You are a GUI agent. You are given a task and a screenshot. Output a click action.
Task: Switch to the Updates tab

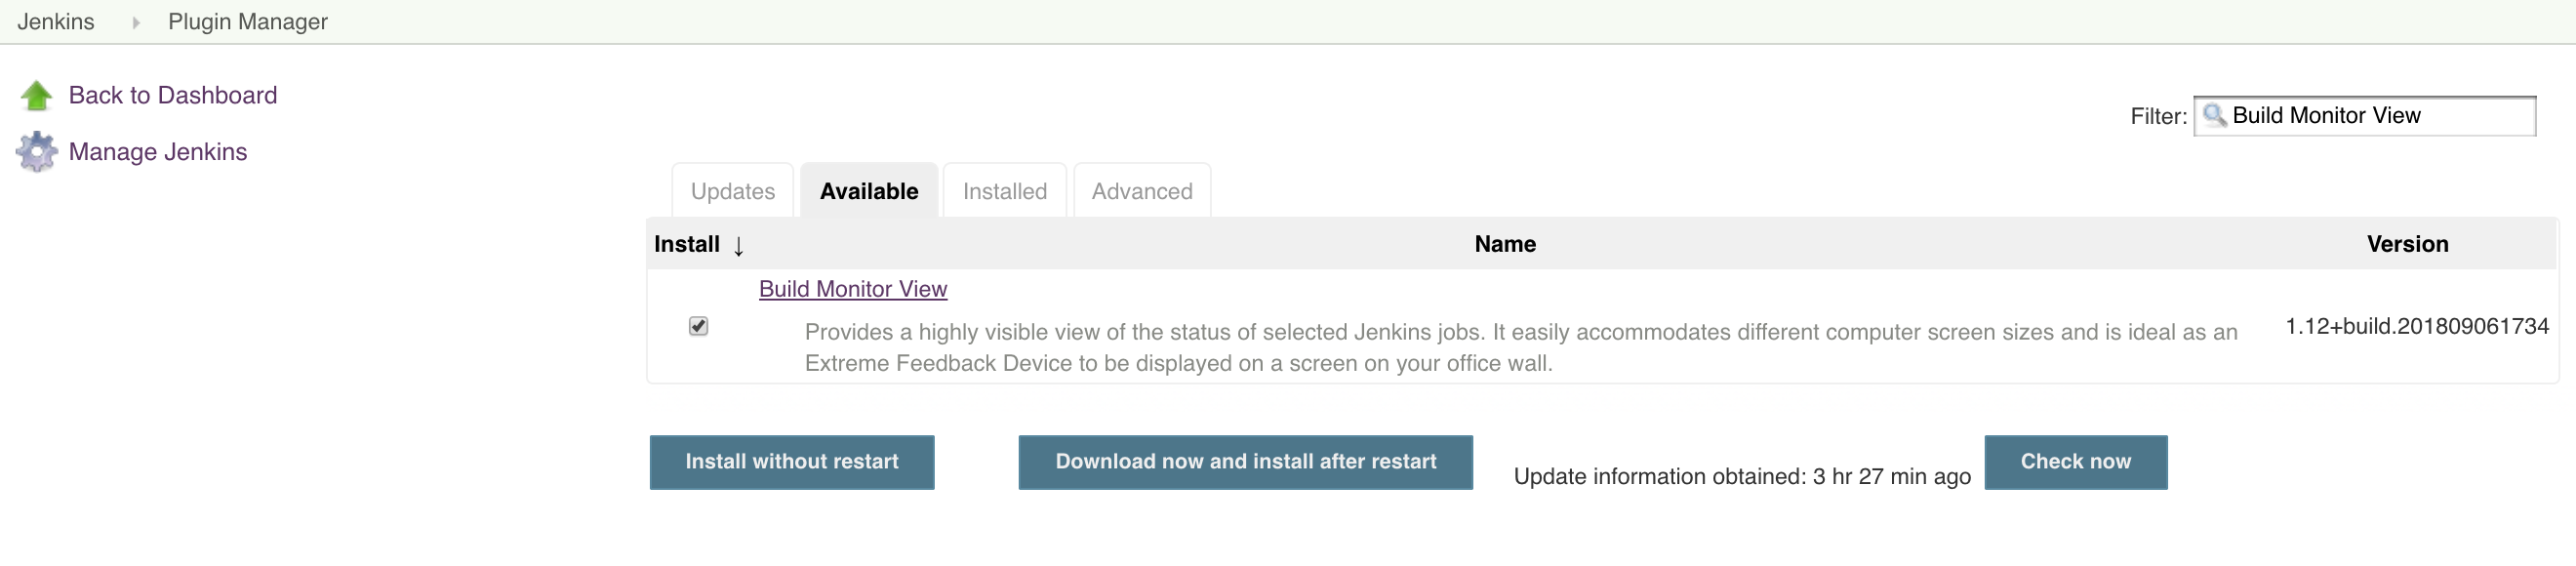tap(732, 190)
